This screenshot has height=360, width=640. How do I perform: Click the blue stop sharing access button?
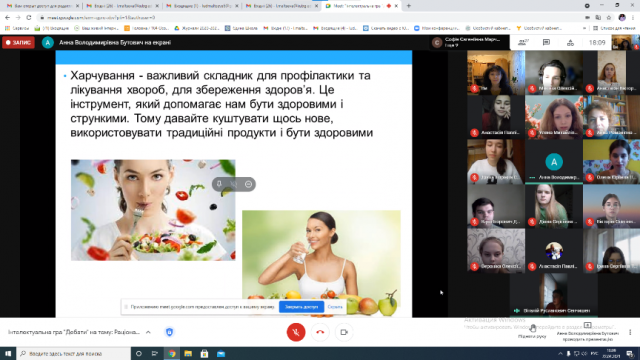point(301,307)
